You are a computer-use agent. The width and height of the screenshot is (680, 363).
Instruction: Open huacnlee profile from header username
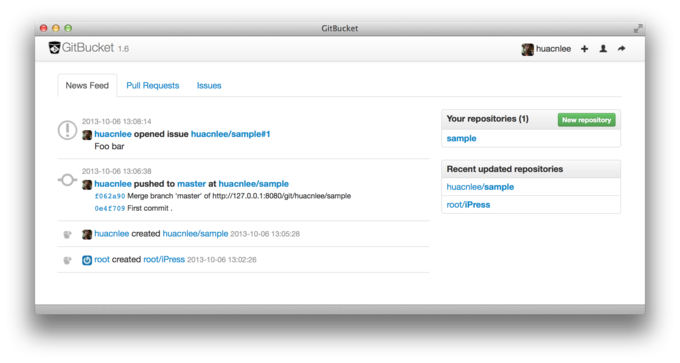tap(553, 49)
